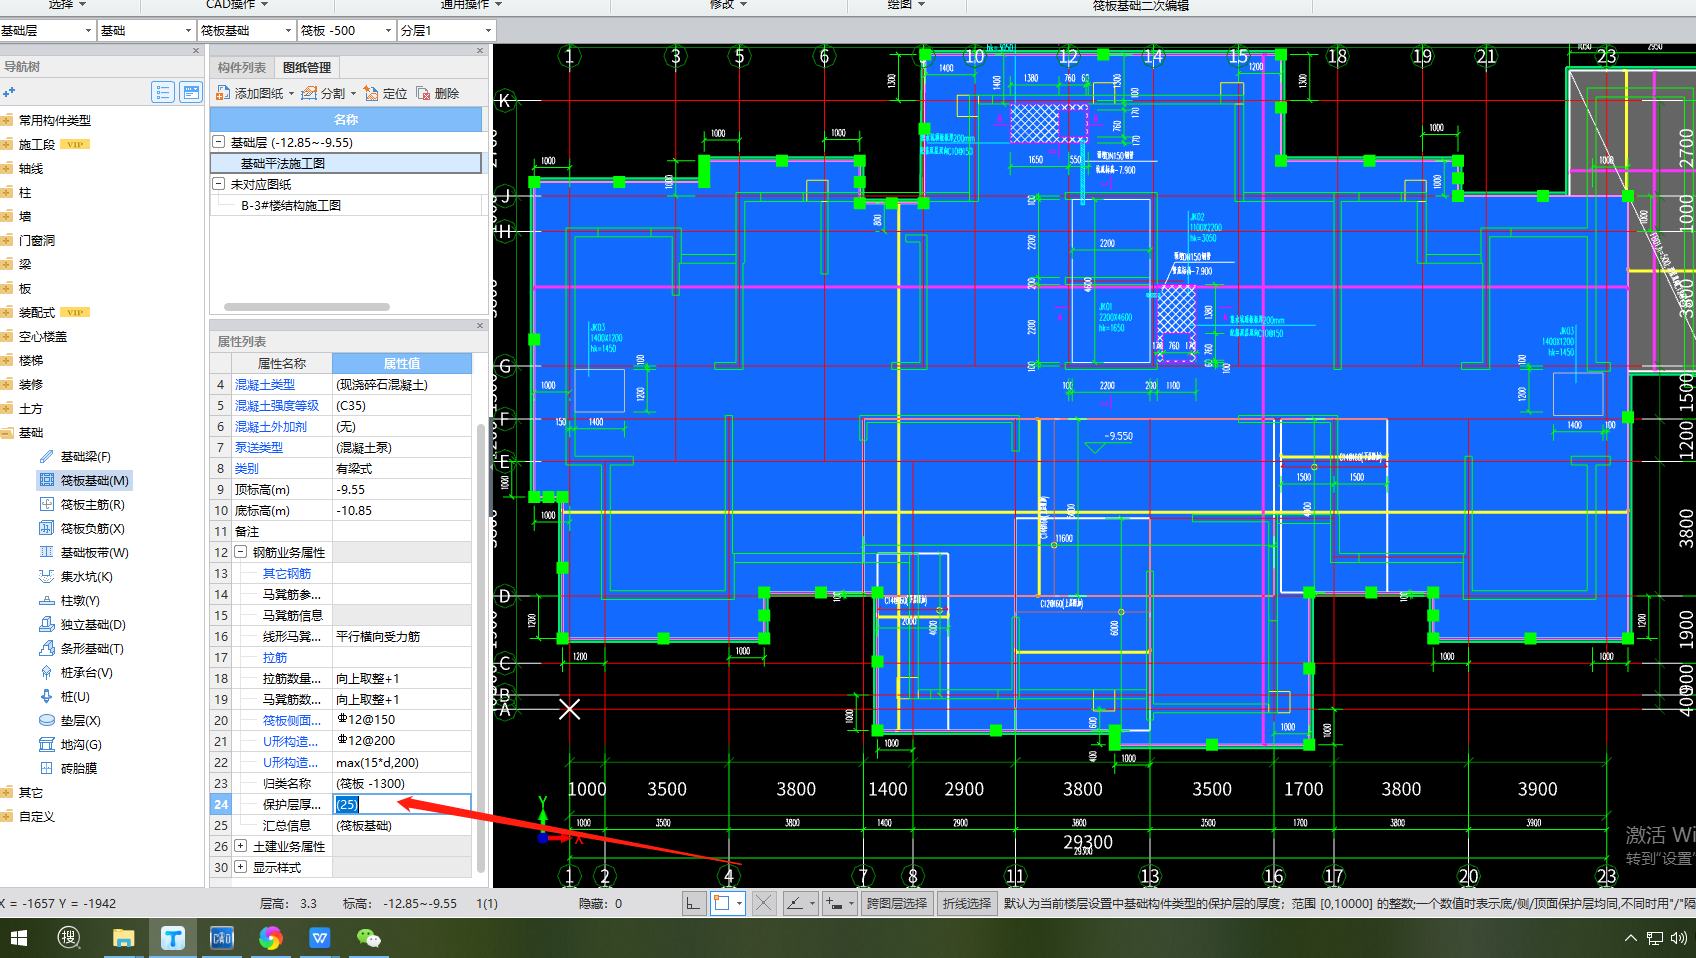Click 跨图层选择 button

(897, 903)
